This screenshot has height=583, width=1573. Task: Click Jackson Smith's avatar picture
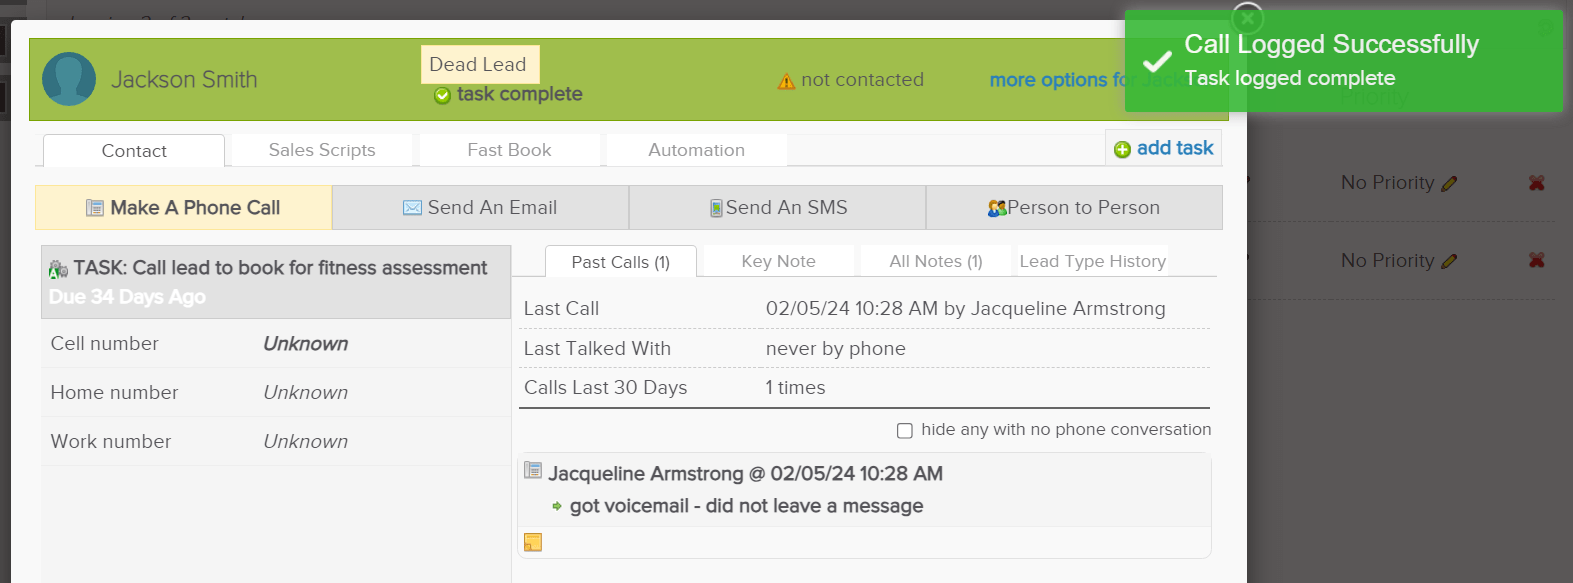coord(69,79)
